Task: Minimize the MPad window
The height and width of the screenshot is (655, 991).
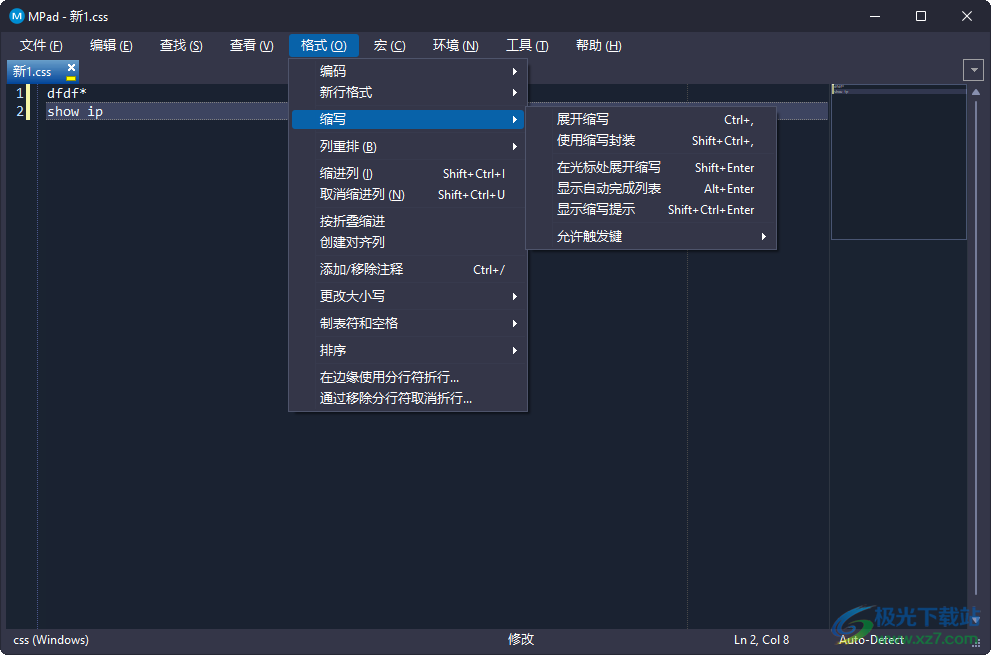Action: pos(875,16)
